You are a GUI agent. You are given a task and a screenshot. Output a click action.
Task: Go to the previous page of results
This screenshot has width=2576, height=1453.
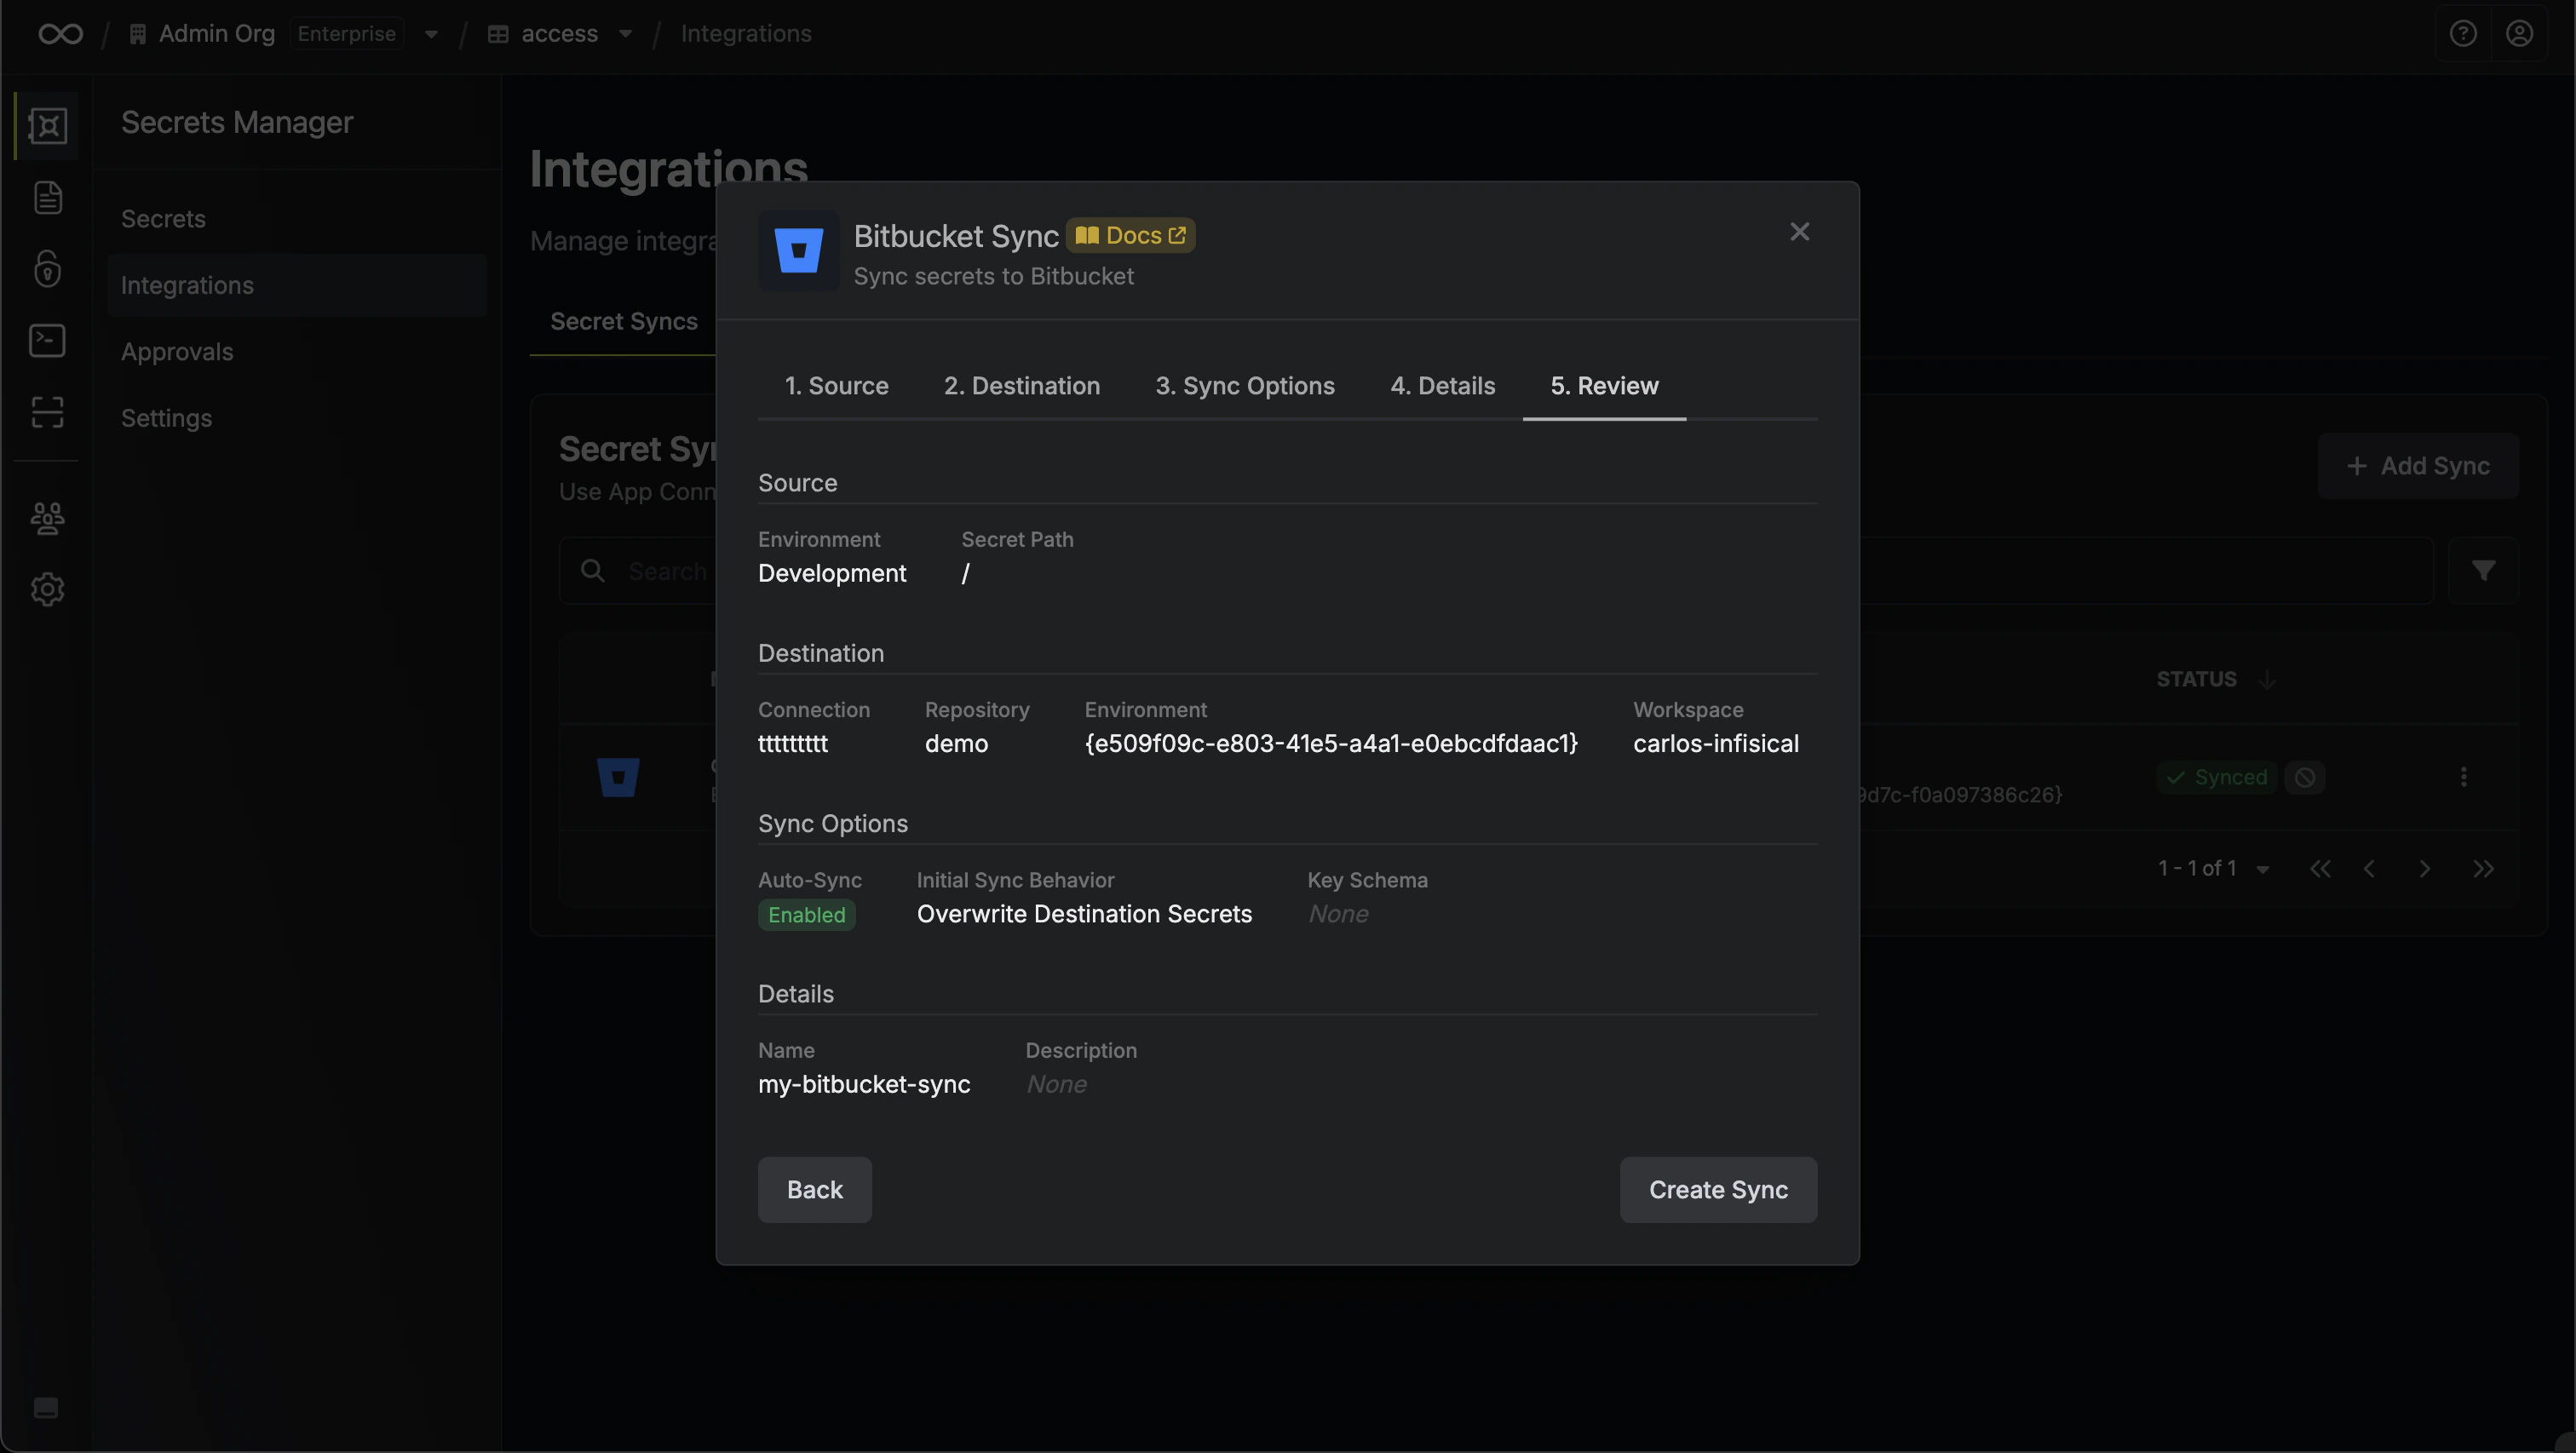point(2369,869)
